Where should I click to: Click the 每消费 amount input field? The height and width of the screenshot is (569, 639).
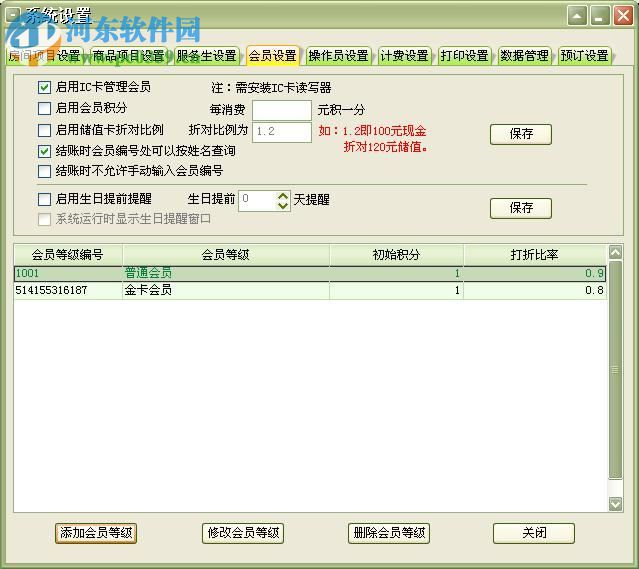(282, 110)
